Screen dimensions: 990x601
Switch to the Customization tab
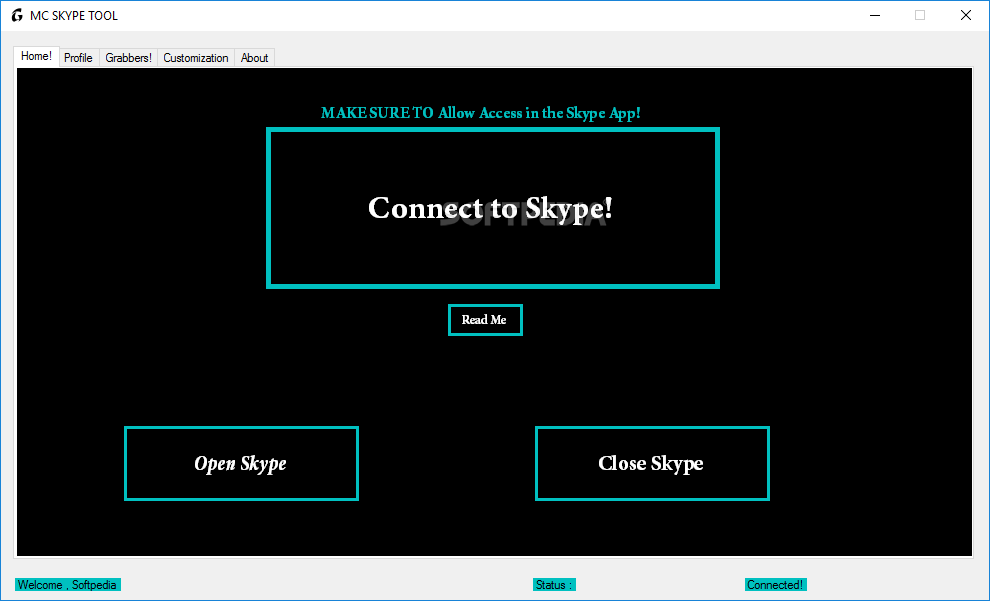196,57
